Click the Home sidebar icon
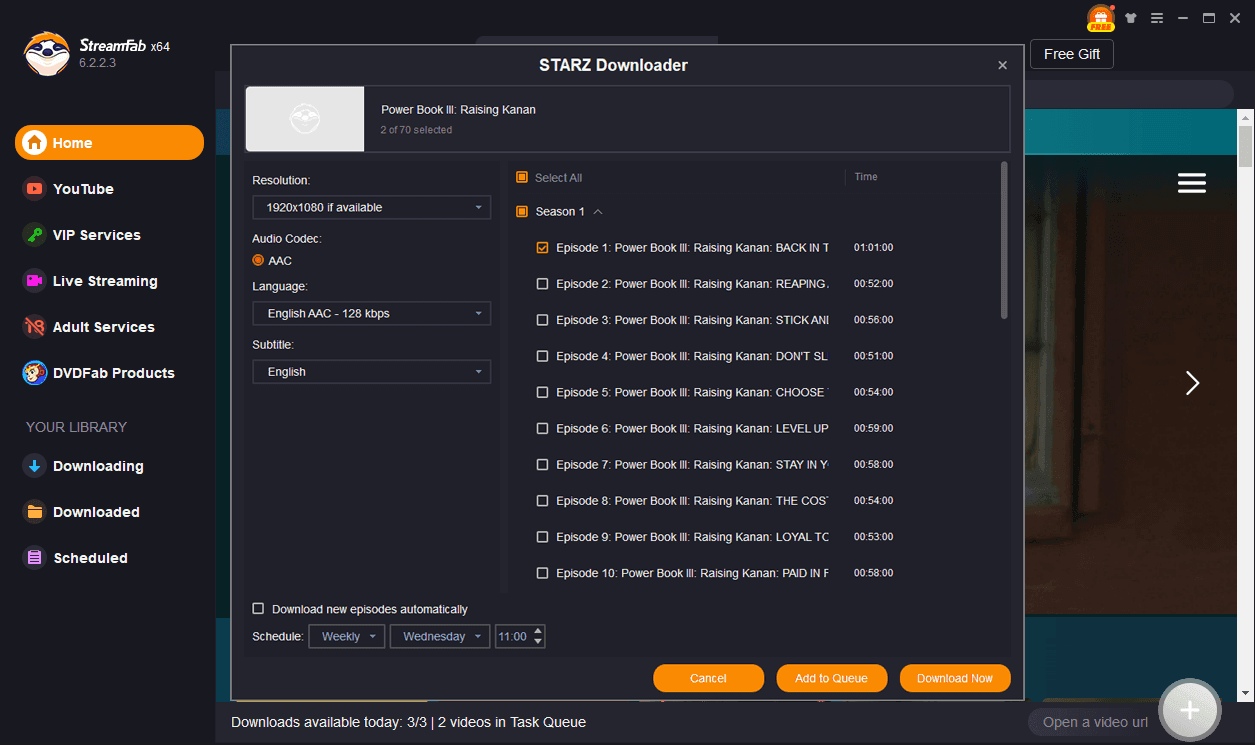The width and height of the screenshot is (1255, 745). pyautogui.click(x=35, y=143)
